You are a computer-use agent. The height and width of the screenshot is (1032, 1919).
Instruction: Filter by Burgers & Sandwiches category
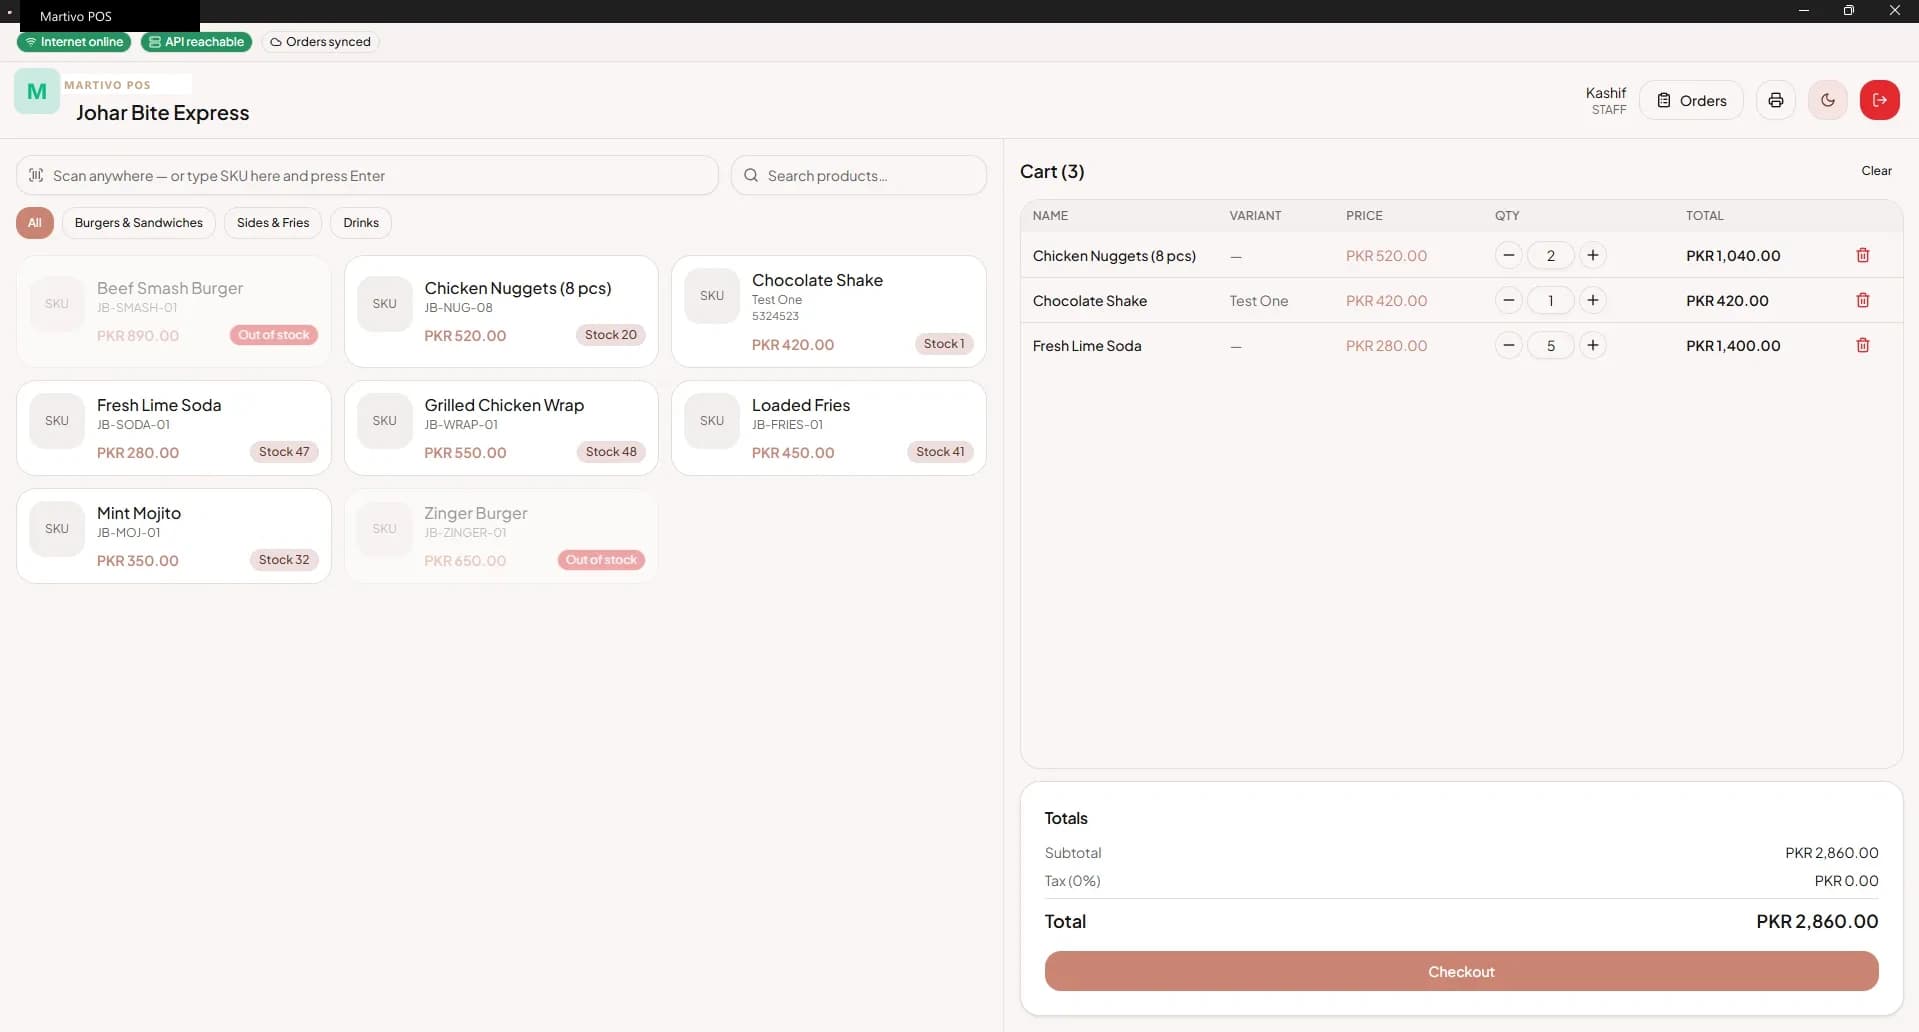point(139,223)
